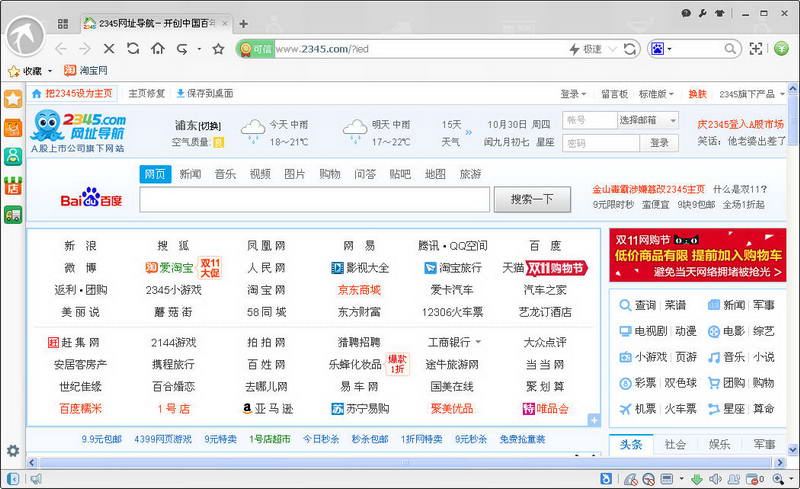Click the screenshot capture icon
800x489 pixels.
pos(756,49)
